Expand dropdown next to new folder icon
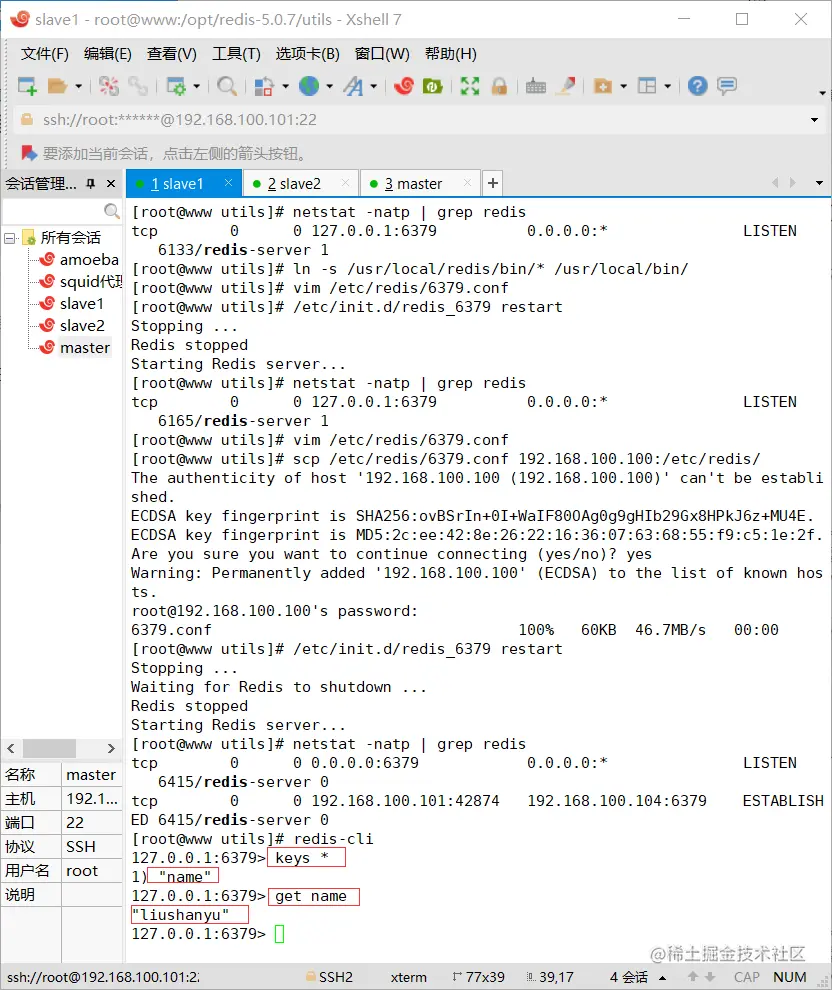The image size is (832, 990). [x=624, y=86]
